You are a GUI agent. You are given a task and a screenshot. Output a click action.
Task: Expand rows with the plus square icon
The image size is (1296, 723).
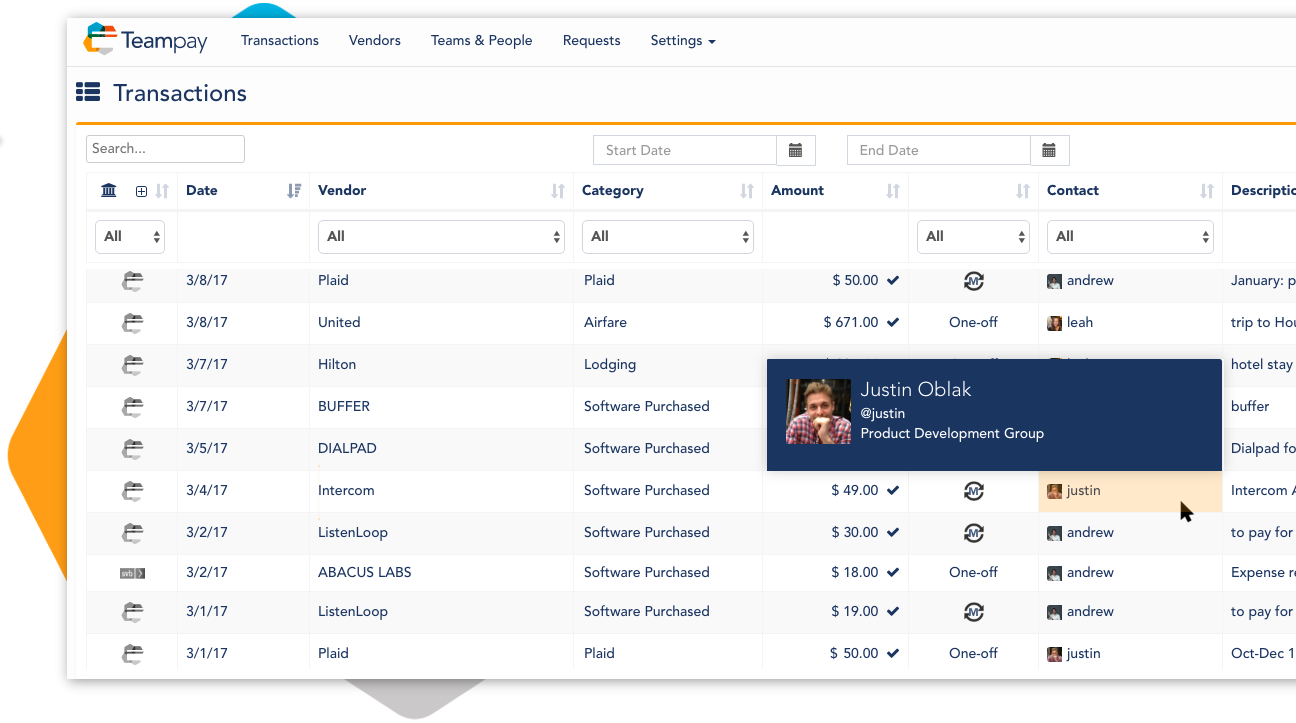[141, 191]
